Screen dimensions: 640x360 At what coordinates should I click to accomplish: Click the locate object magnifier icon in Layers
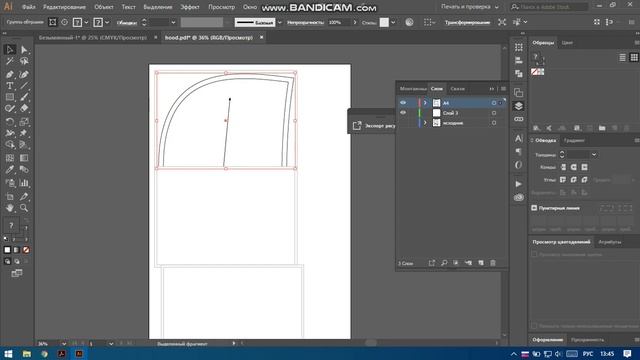pos(444,263)
